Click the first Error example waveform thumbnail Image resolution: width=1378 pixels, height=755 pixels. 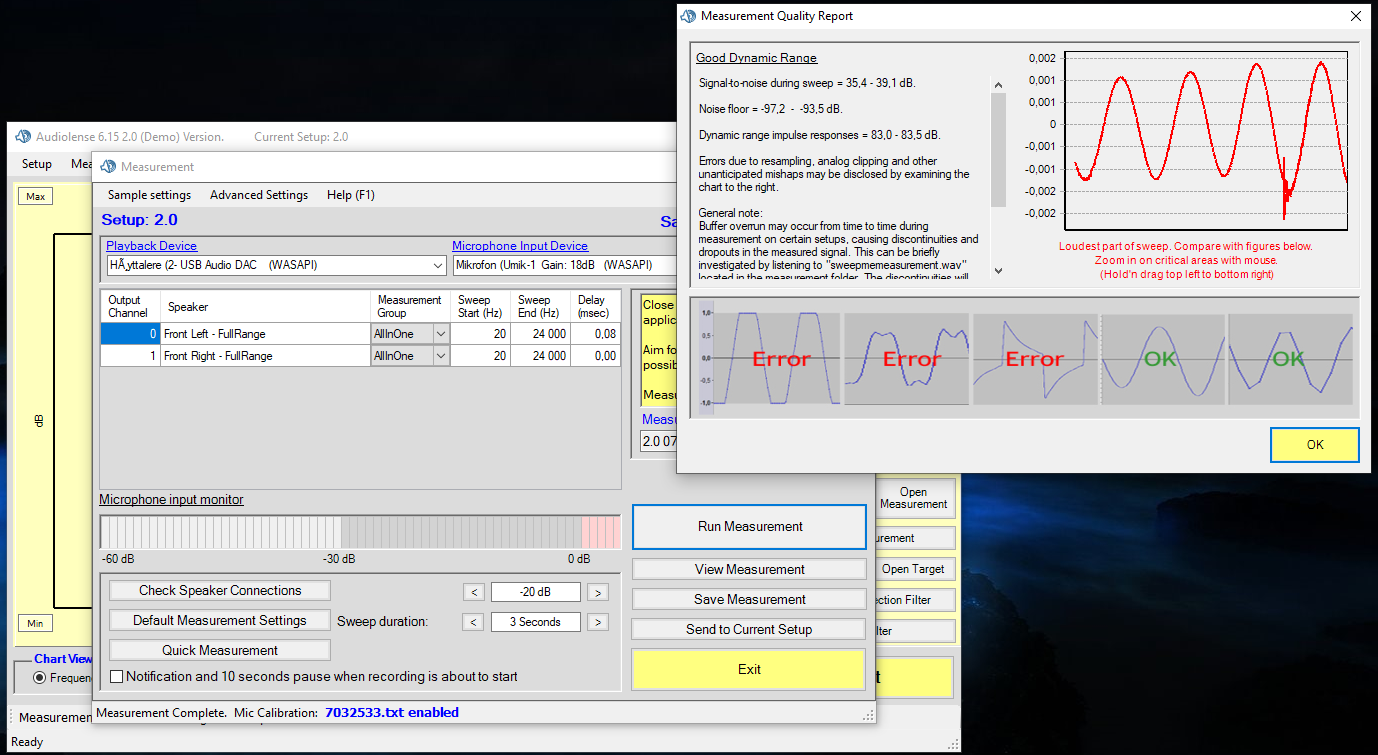tap(768, 358)
